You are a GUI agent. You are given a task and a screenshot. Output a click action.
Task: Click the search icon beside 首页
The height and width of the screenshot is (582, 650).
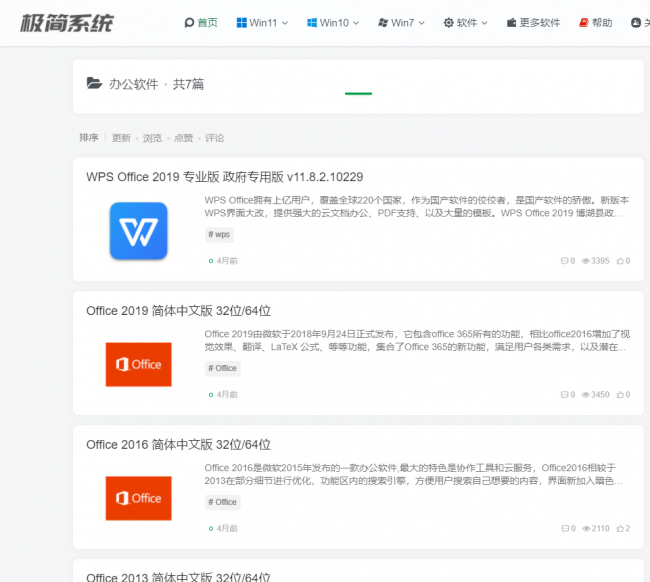pos(189,23)
